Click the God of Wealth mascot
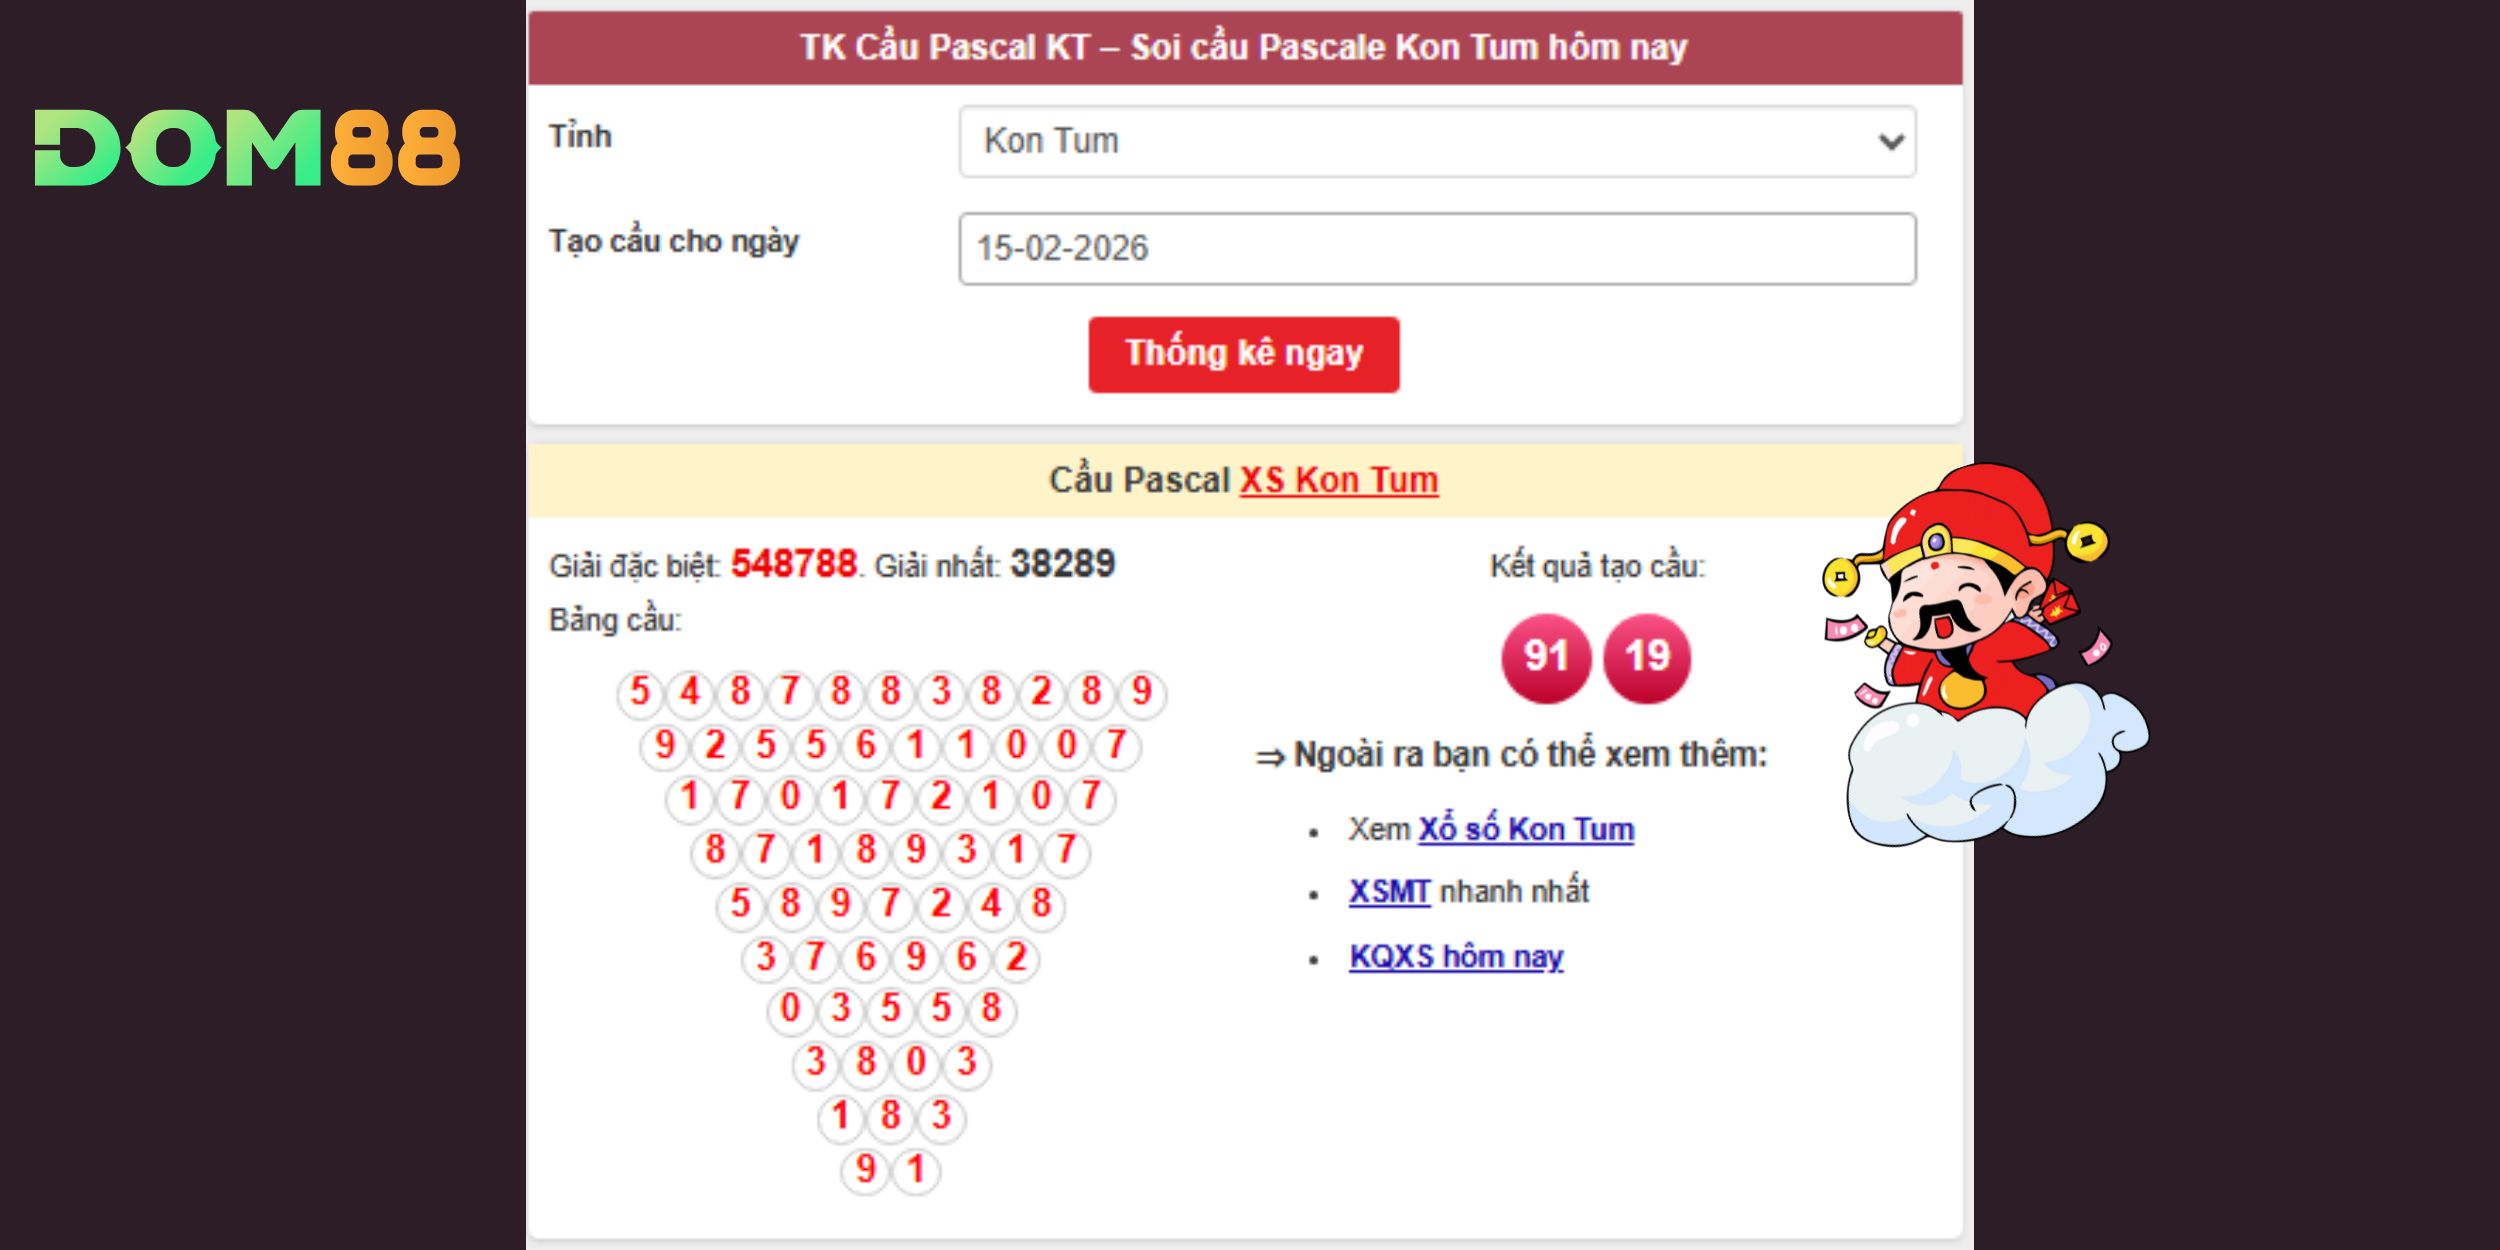Screen dimensions: 2500x1250 [1985, 655]
